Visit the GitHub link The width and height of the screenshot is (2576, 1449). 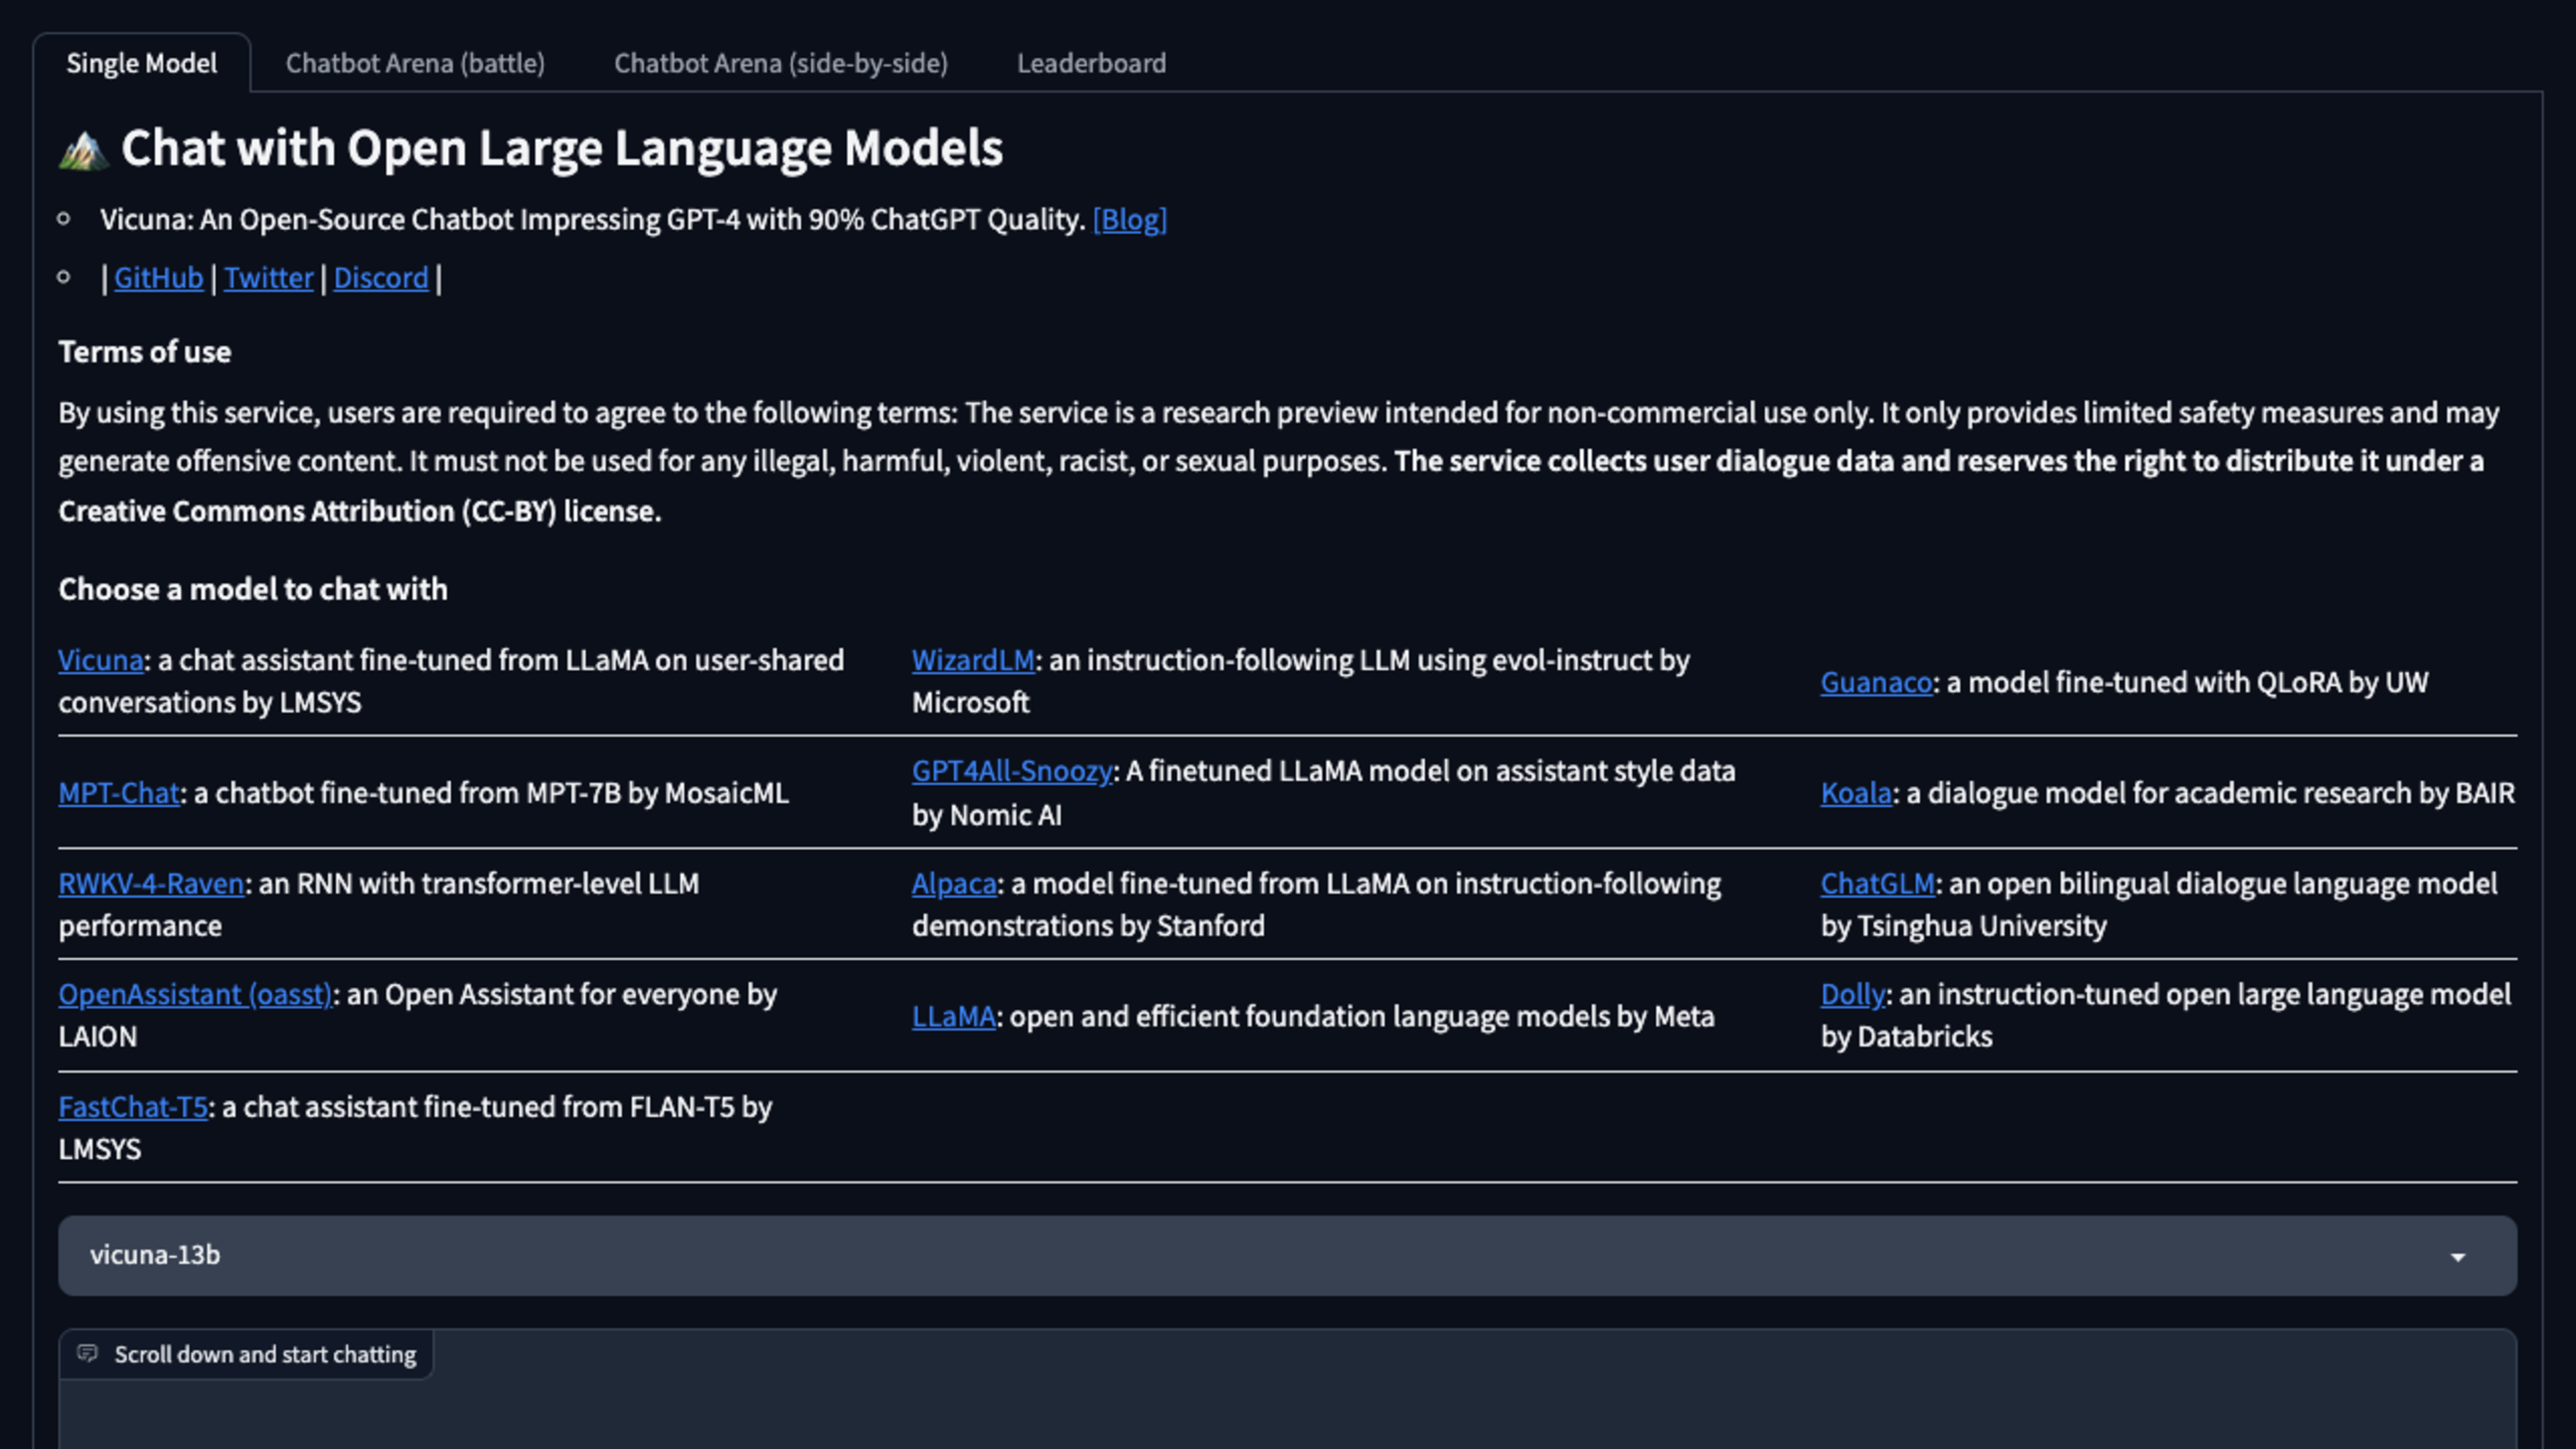click(x=158, y=277)
